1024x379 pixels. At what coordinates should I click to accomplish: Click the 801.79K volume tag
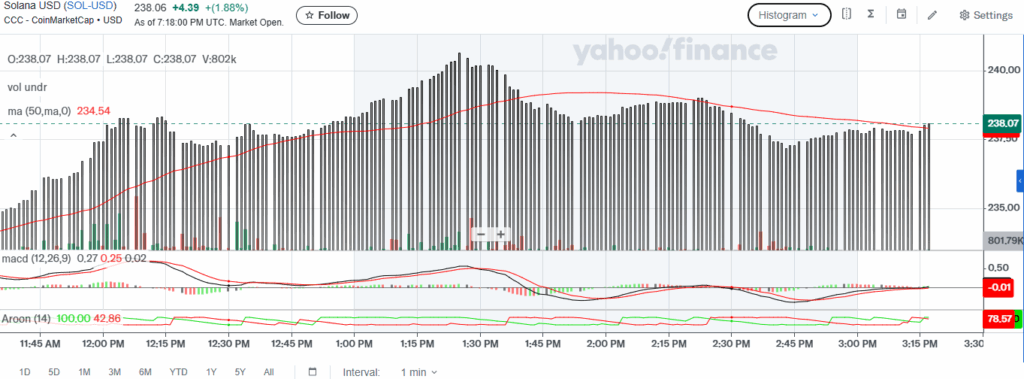click(1003, 240)
